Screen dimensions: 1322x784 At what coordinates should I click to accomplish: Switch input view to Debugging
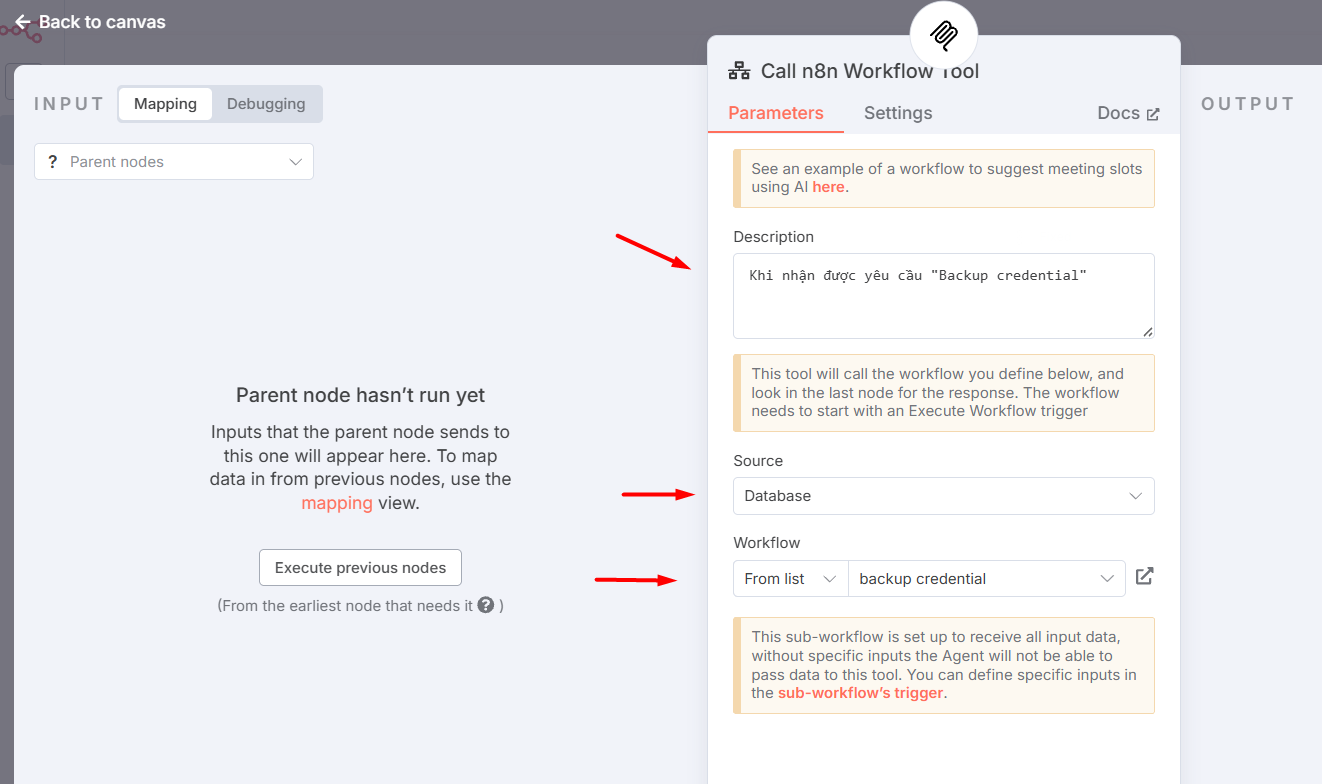click(x=266, y=104)
